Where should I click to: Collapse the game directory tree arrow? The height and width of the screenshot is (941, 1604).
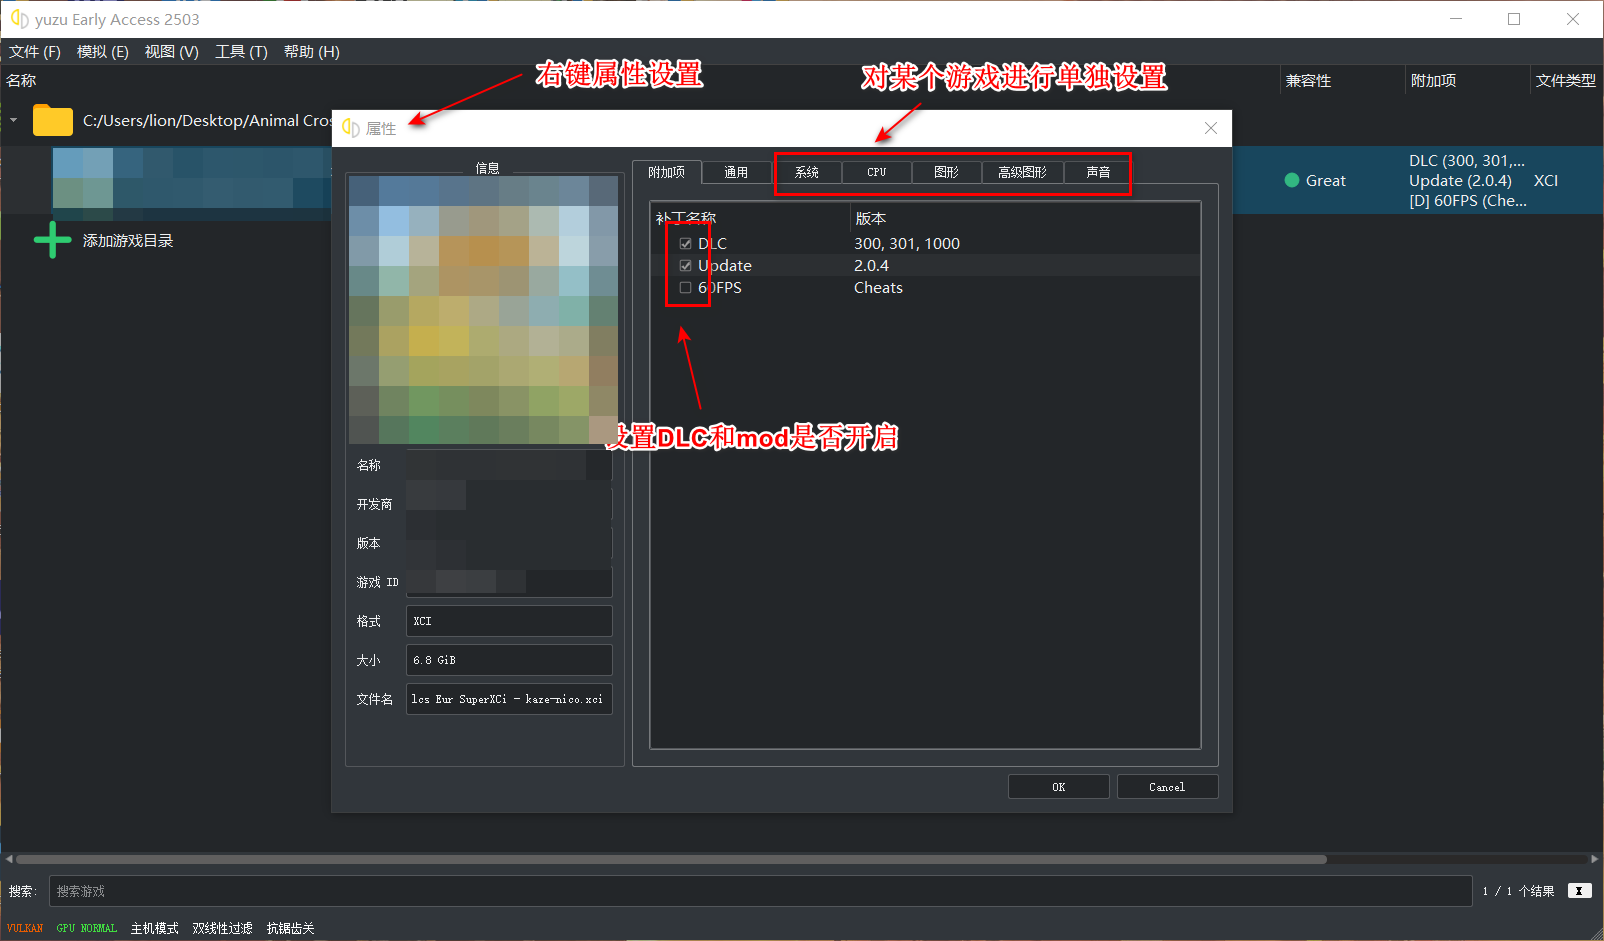(14, 120)
